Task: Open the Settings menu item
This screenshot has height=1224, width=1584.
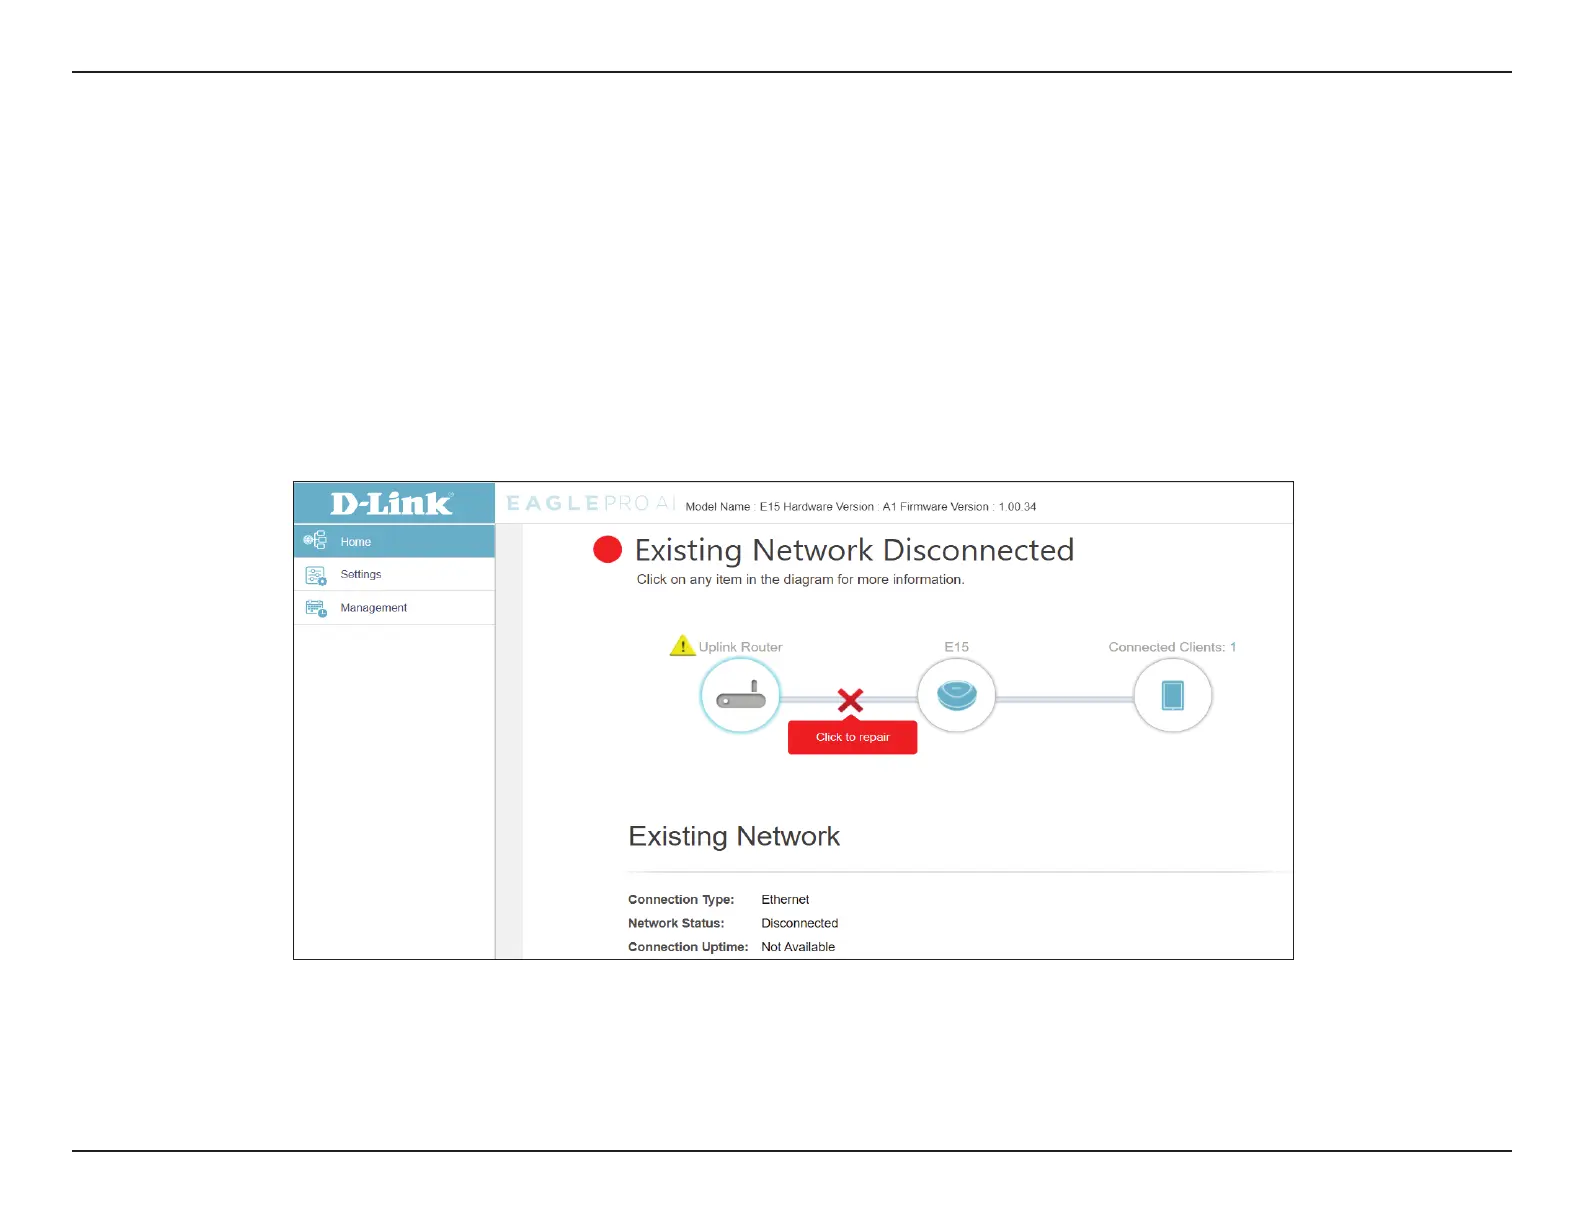Action: click(394, 574)
